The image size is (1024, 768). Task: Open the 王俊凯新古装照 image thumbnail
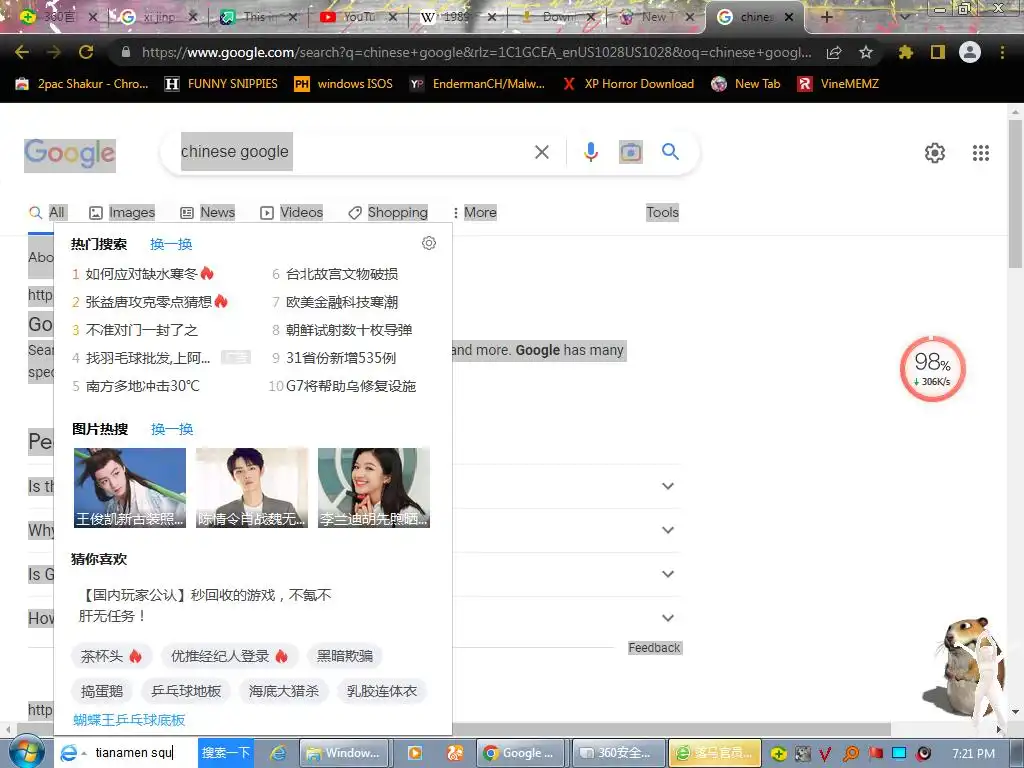pos(130,488)
